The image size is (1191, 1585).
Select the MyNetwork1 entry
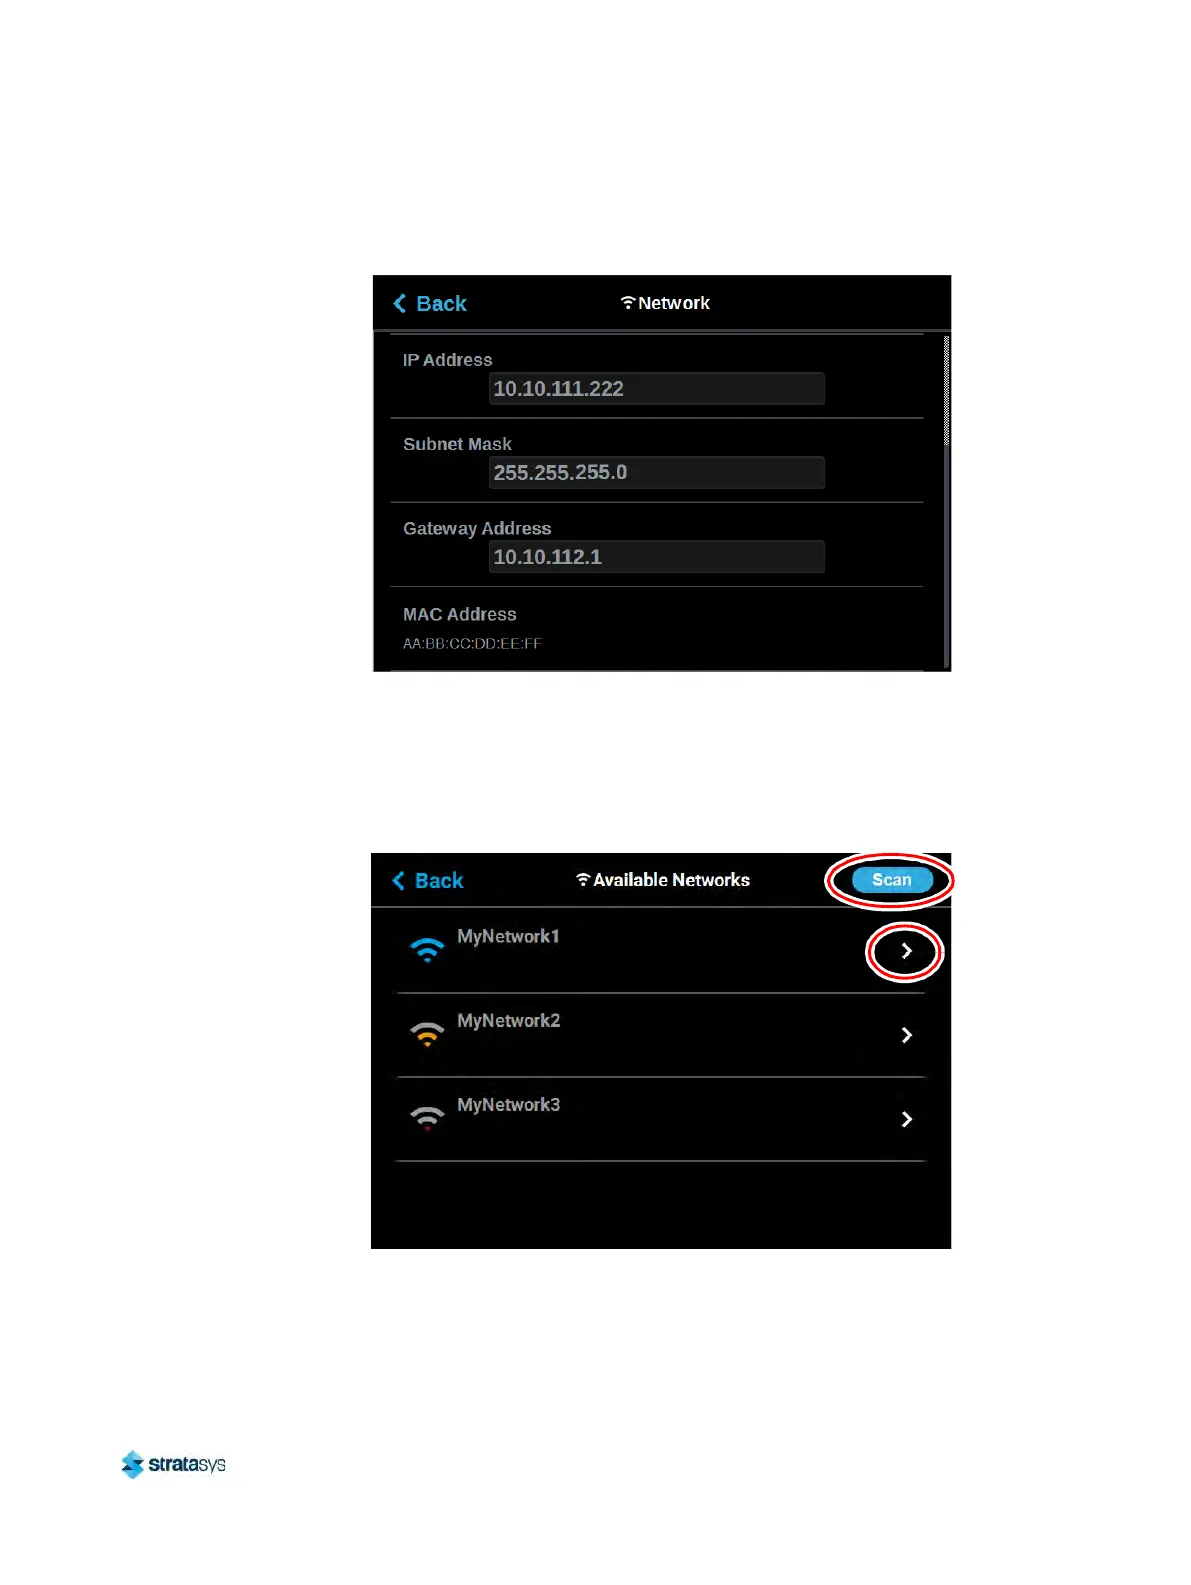[661, 951]
